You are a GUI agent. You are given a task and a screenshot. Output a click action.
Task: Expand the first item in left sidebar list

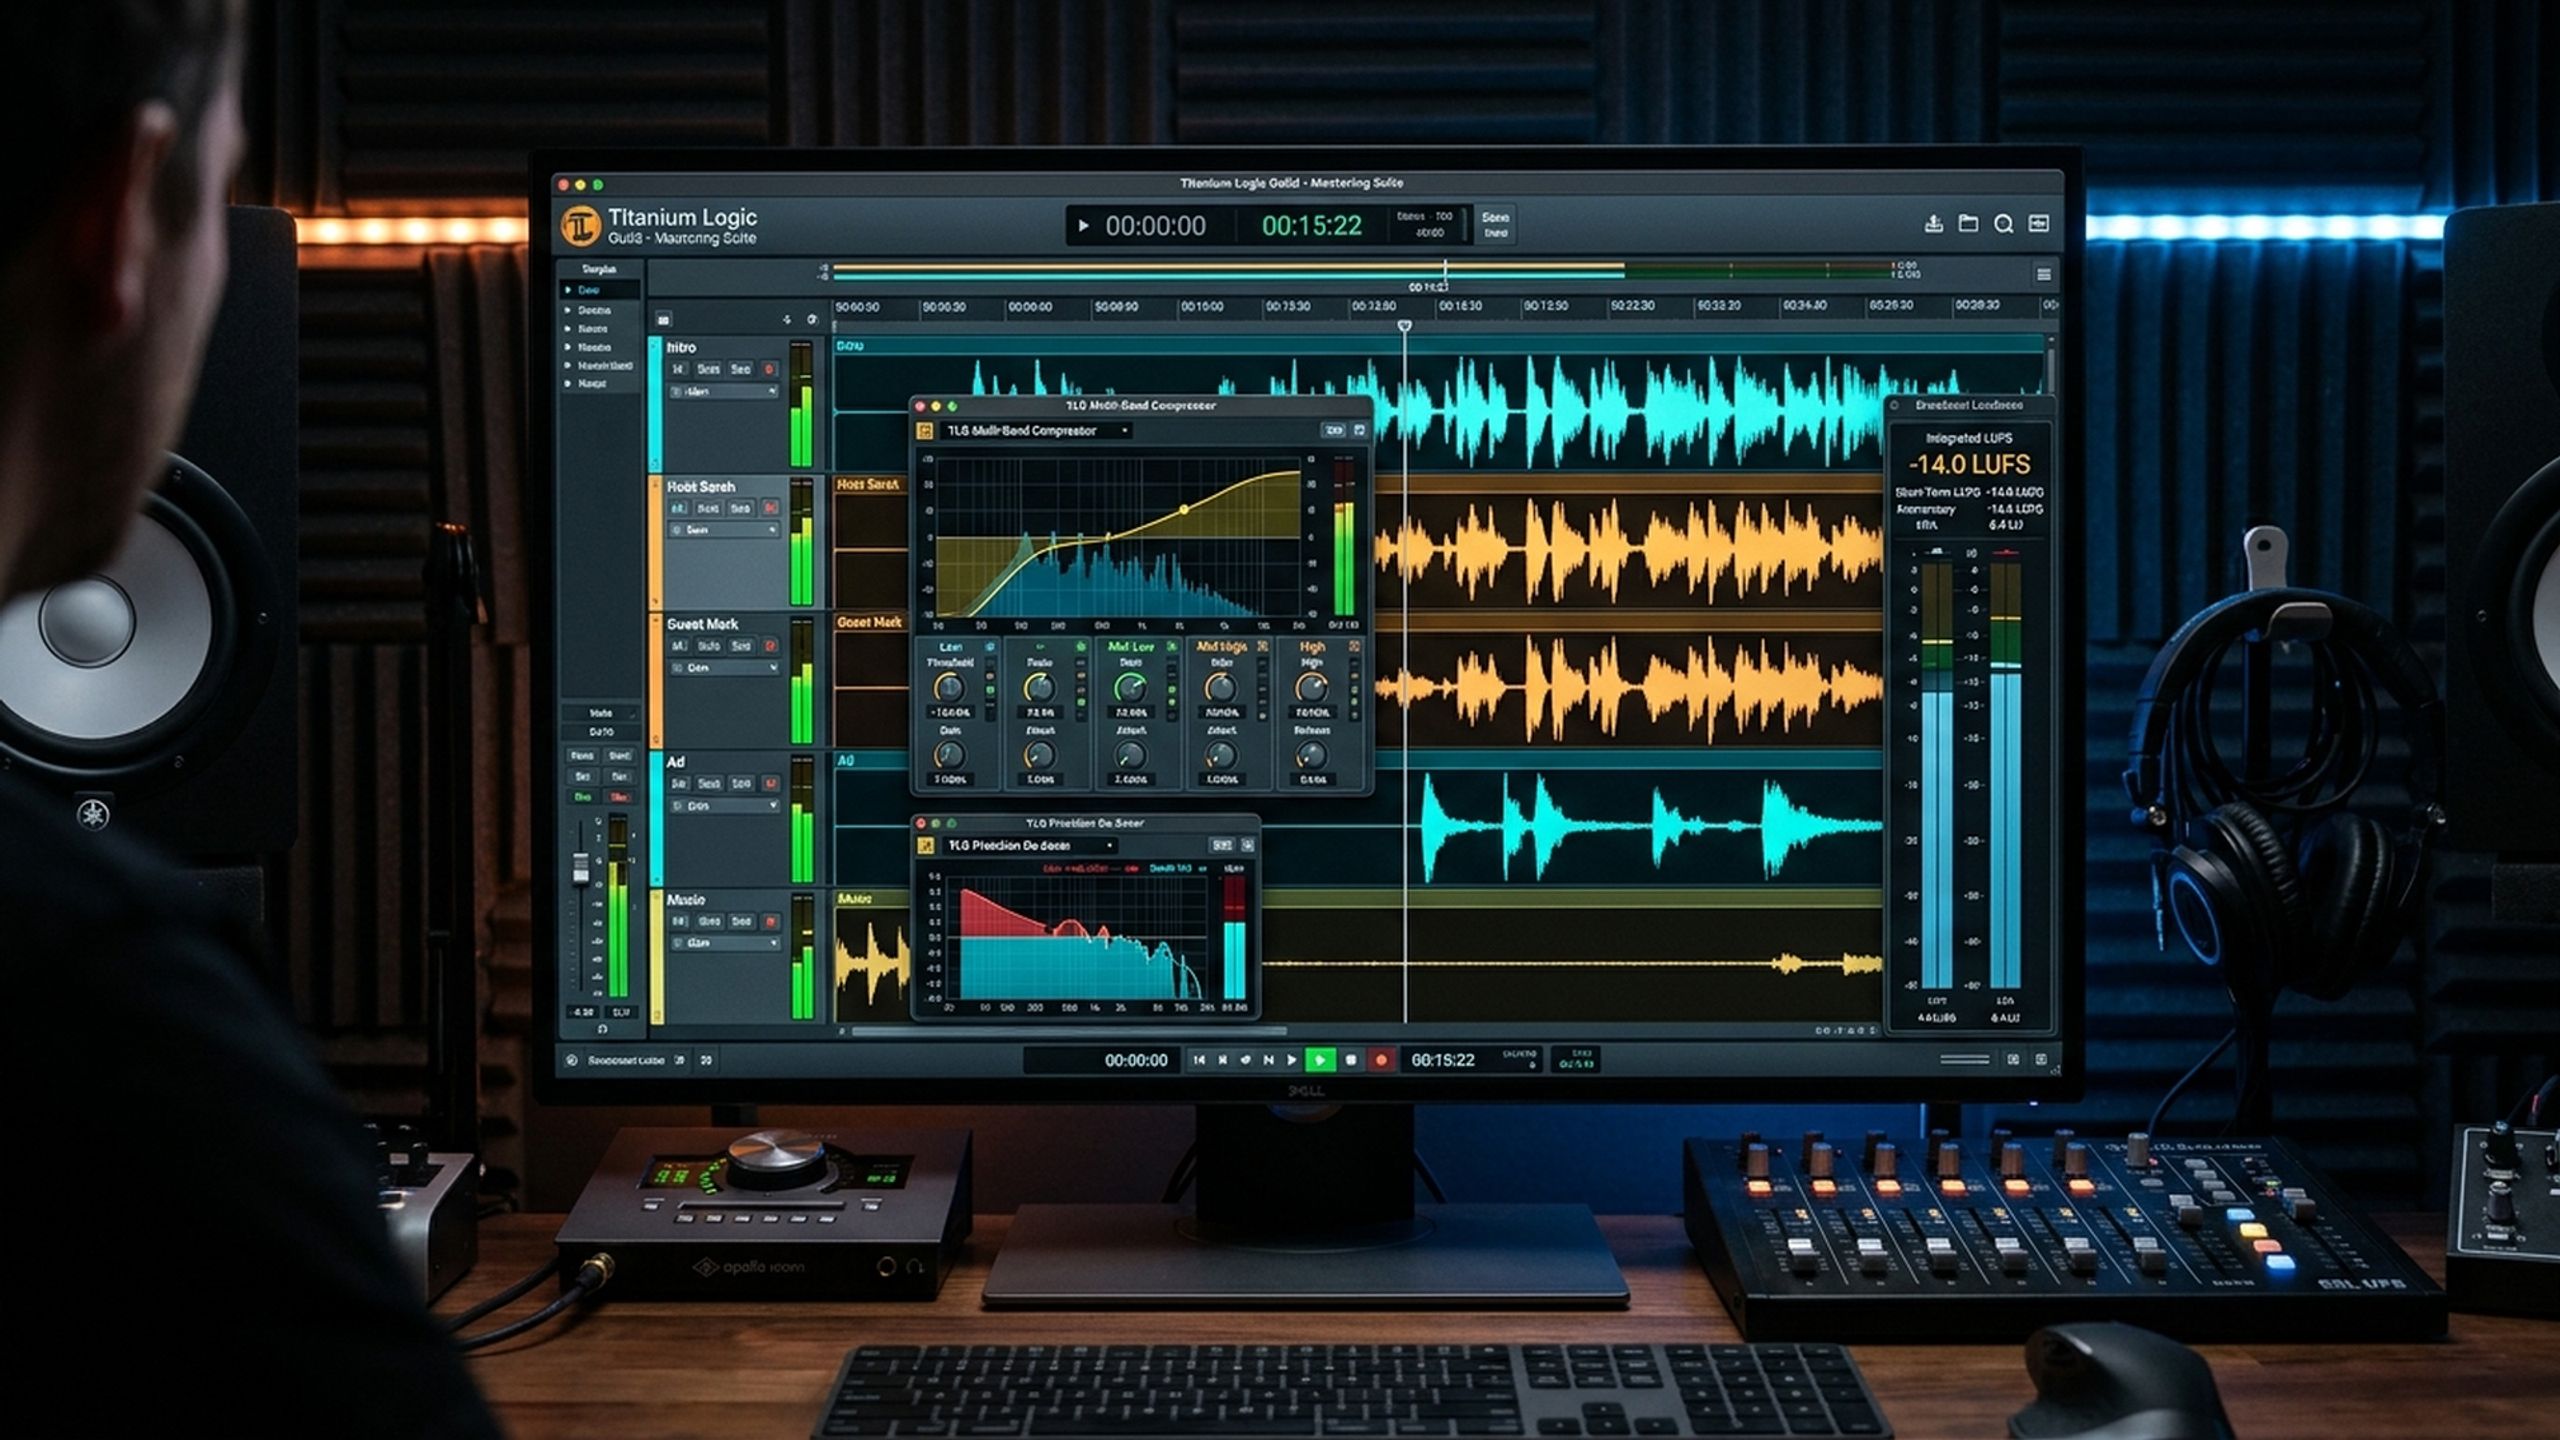point(568,290)
